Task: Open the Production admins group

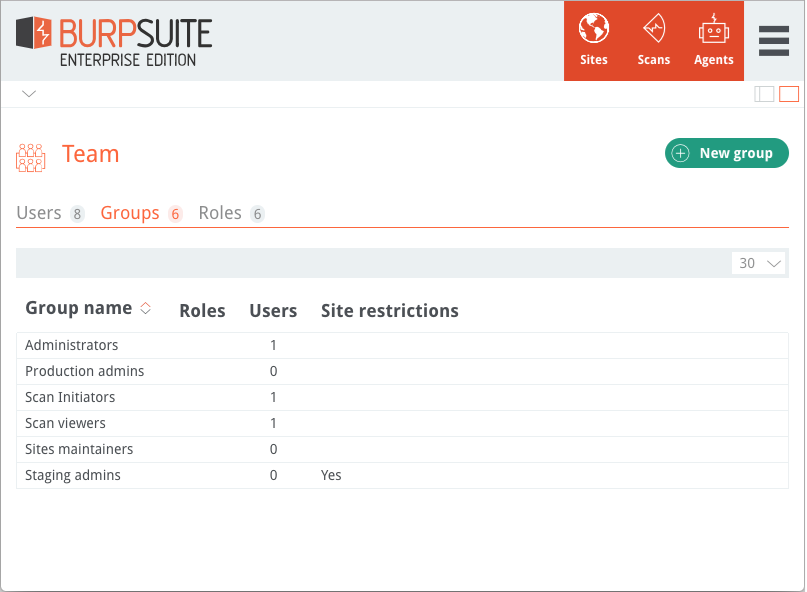Action: point(402,371)
